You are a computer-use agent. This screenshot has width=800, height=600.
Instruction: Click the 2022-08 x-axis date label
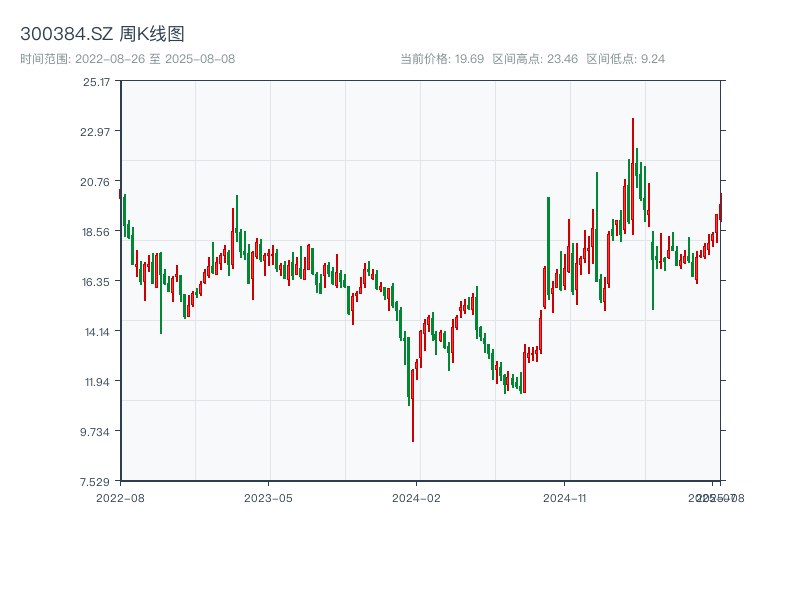point(120,497)
